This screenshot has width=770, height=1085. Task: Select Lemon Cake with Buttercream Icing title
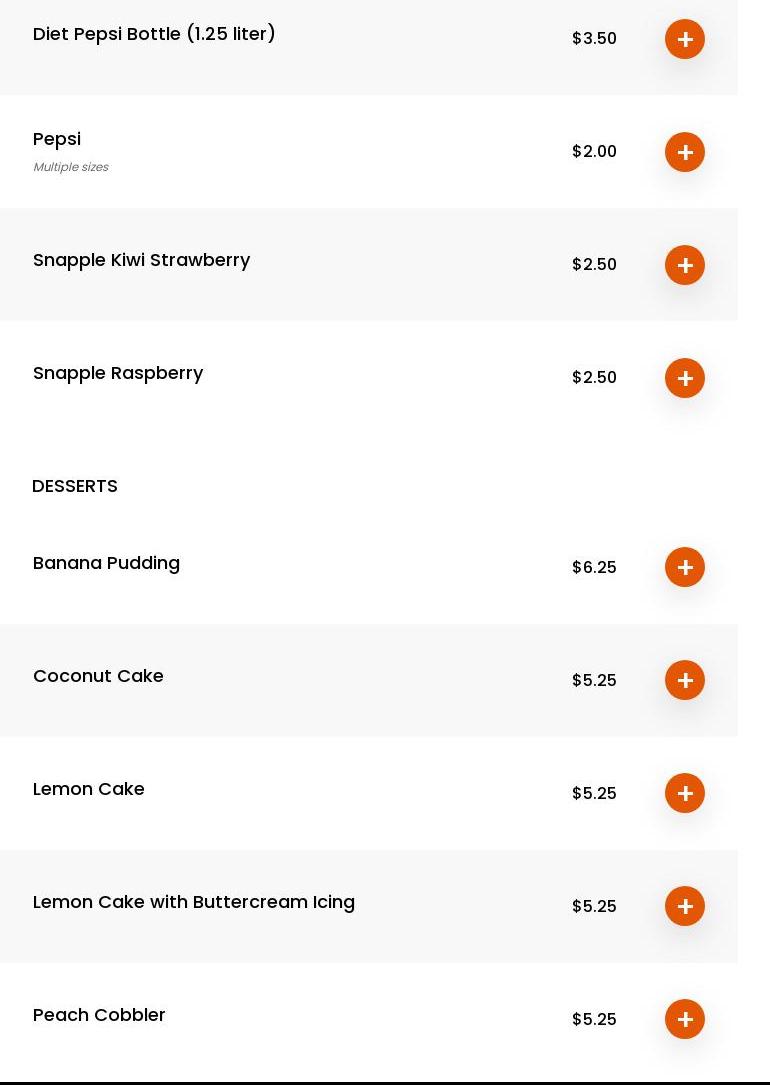coord(193,902)
